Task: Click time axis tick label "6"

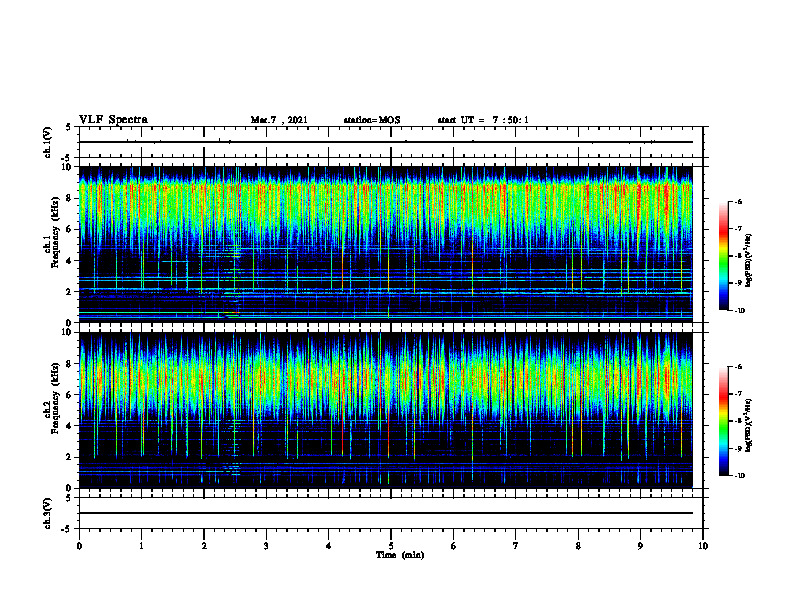Action: click(454, 546)
